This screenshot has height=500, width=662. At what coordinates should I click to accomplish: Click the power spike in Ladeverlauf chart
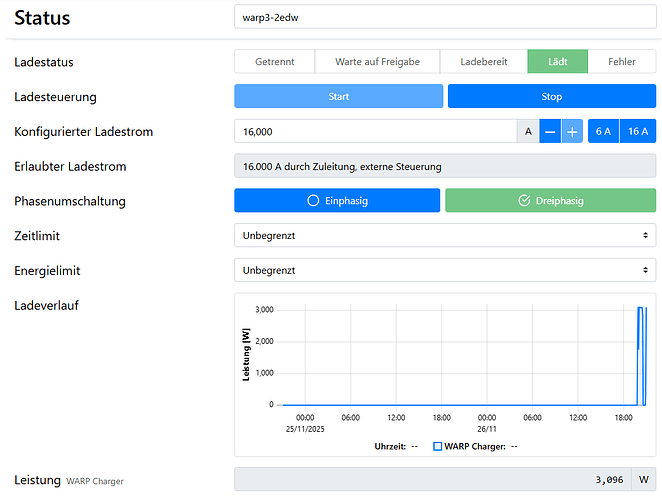[641, 330]
